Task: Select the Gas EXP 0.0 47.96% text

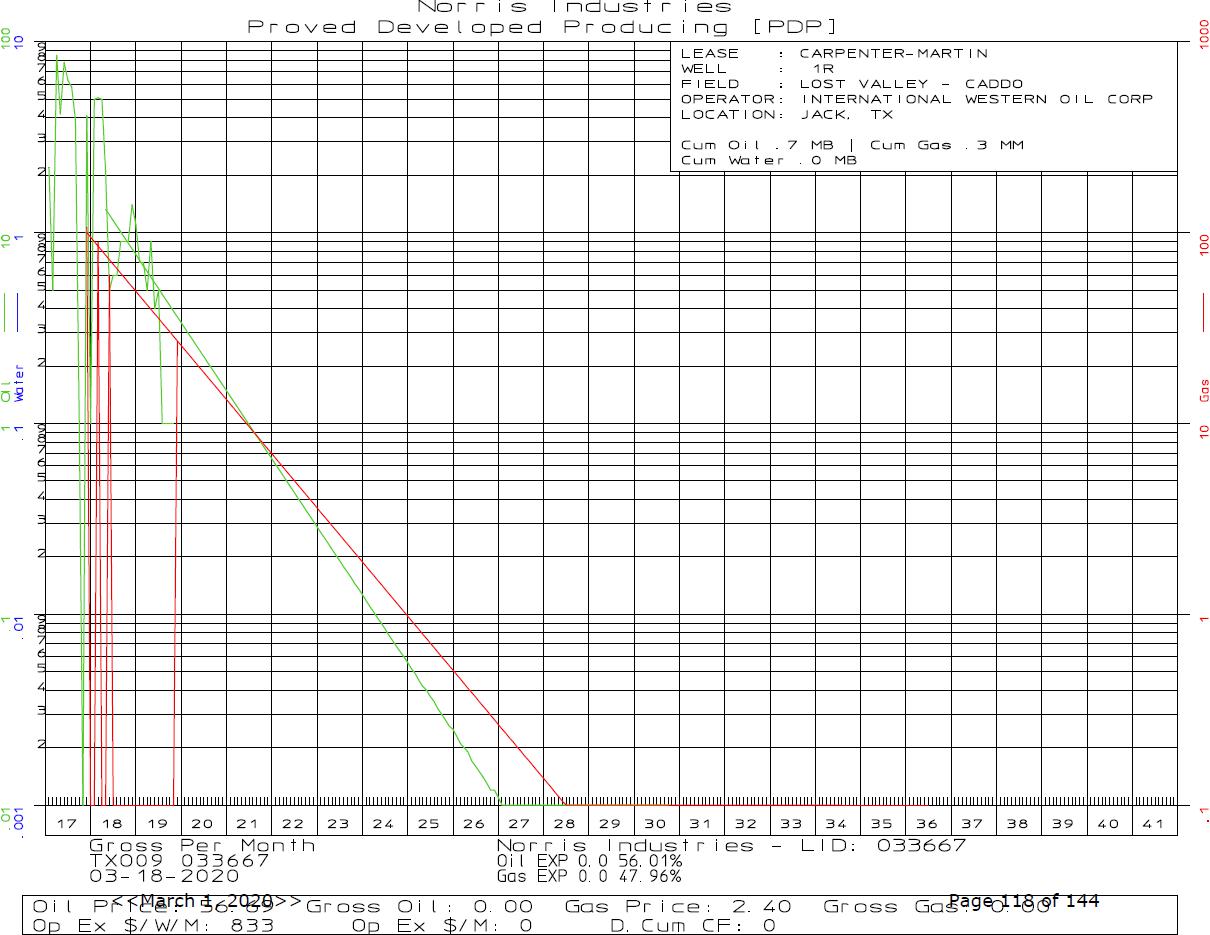Action: tap(590, 876)
